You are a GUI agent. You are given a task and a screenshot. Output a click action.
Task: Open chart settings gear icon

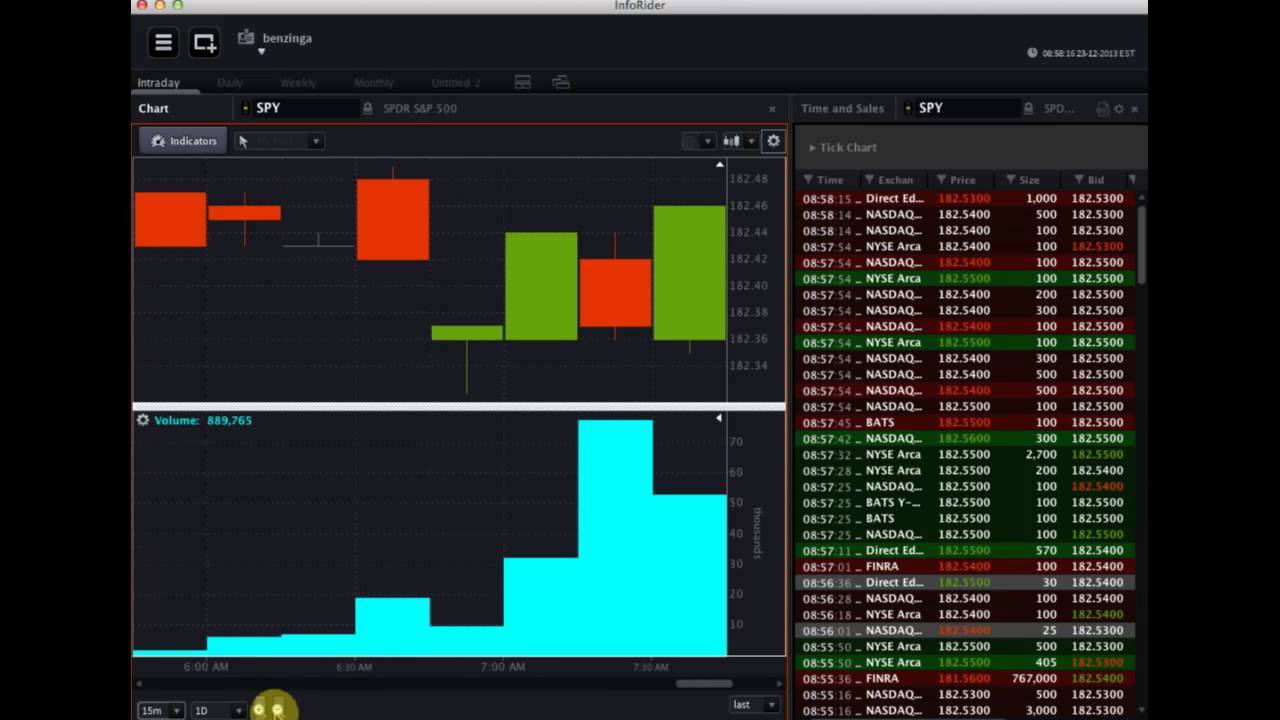click(x=773, y=141)
